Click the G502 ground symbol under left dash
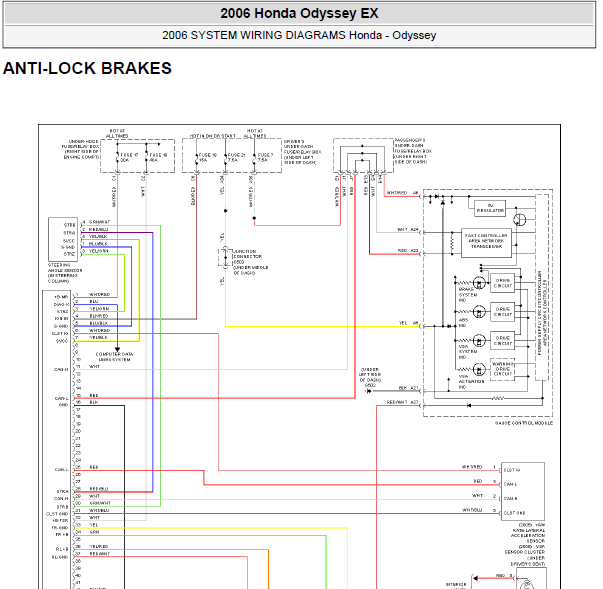Image resolution: width=603 pixels, height=589 pixels. 368,391
